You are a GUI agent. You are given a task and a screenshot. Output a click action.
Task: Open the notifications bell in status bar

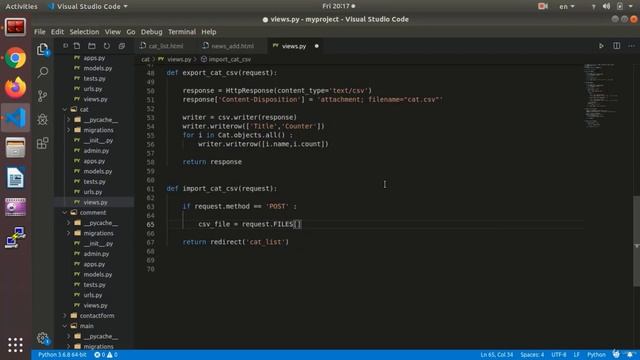pyautogui.click(x=630, y=354)
